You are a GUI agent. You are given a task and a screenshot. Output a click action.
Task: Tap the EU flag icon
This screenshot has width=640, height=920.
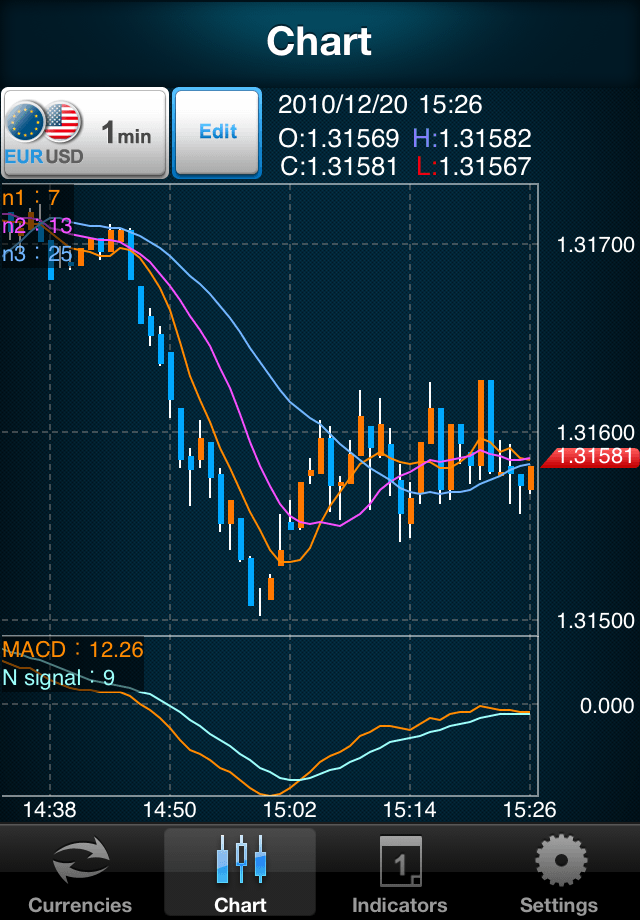click(x=25, y=122)
